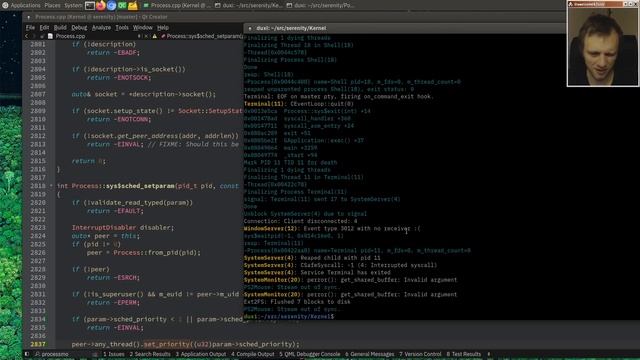Collapse the fold marker at line 2818
This screenshot has height=360, width=640.
click(x=51, y=186)
